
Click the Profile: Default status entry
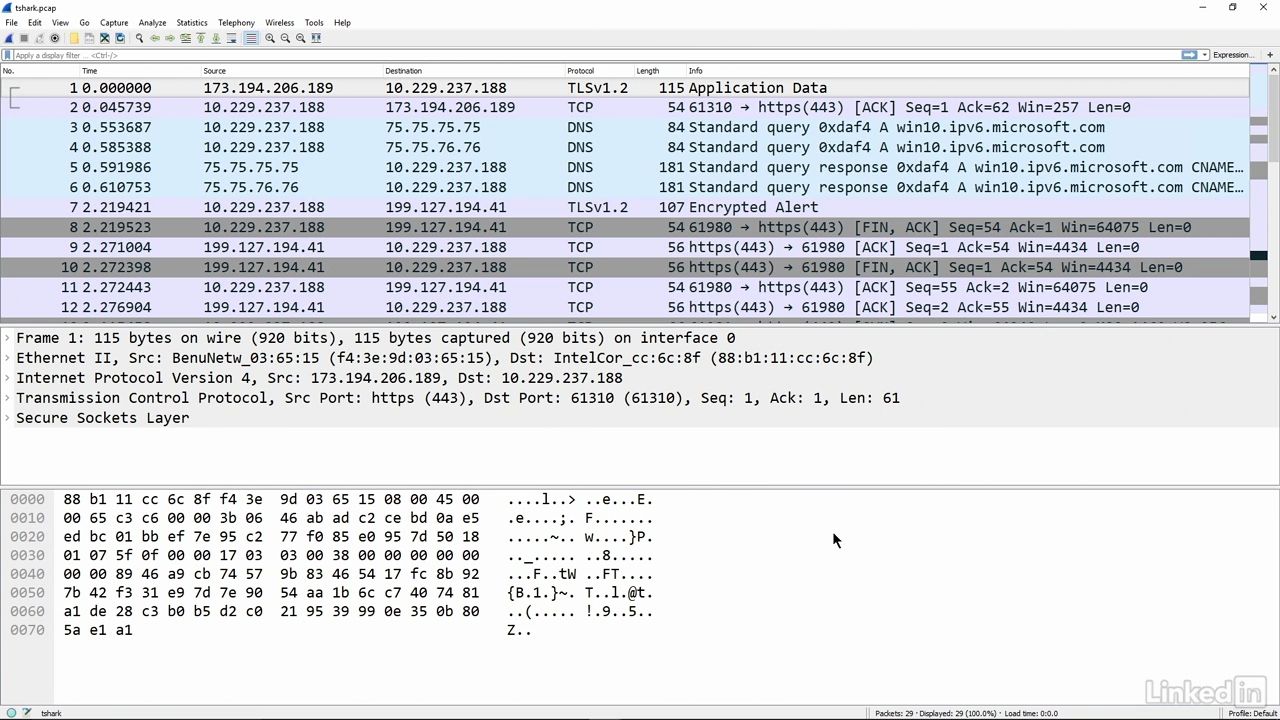(1252, 713)
